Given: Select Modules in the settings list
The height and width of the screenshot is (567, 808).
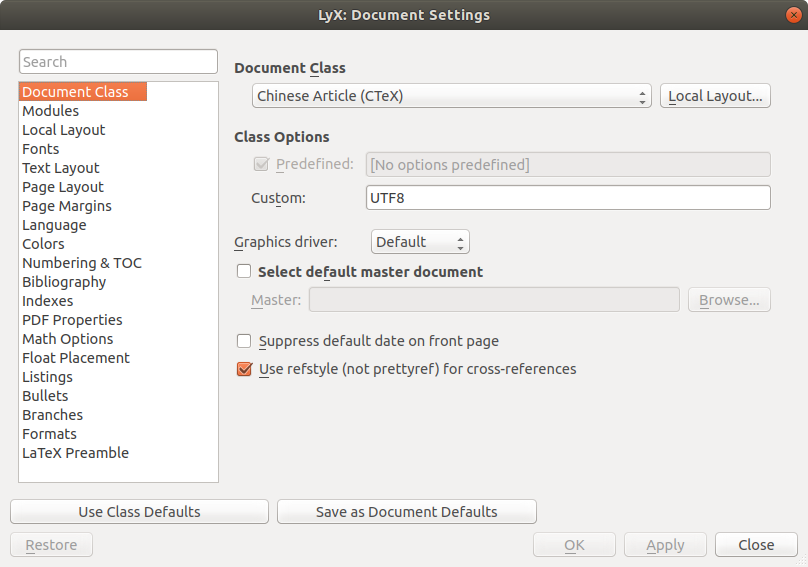Looking at the screenshot, I should click(51, 111).
